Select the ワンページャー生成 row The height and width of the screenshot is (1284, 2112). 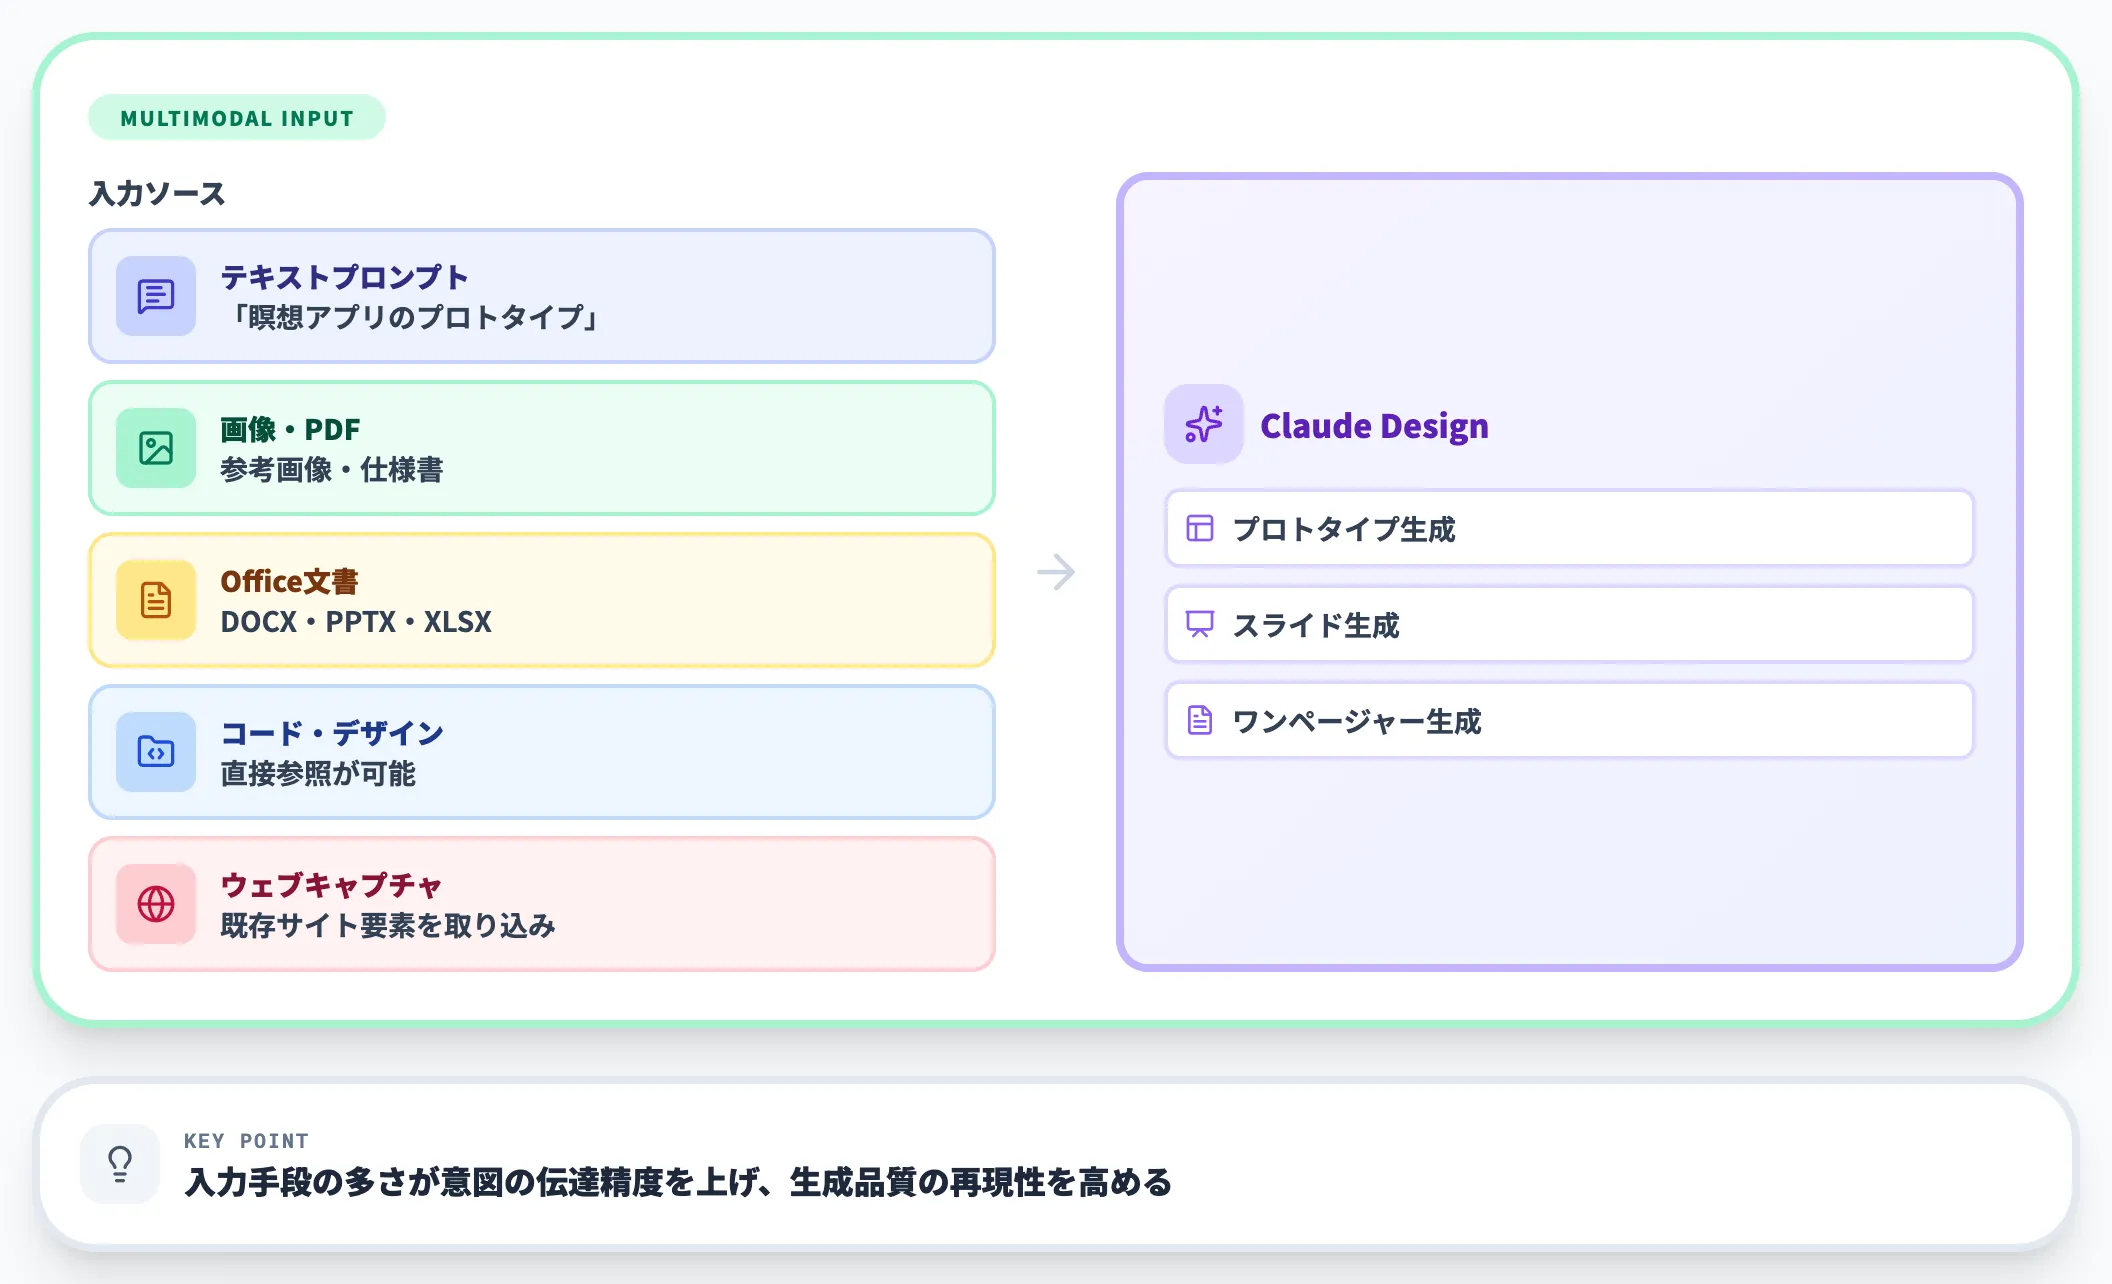pyautogui.click(x=1570, y=720)
